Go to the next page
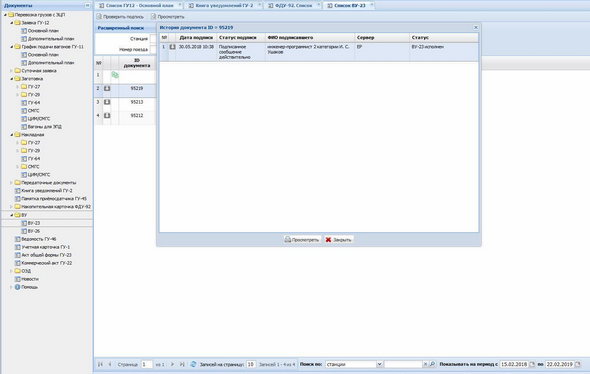 point(172,364)
